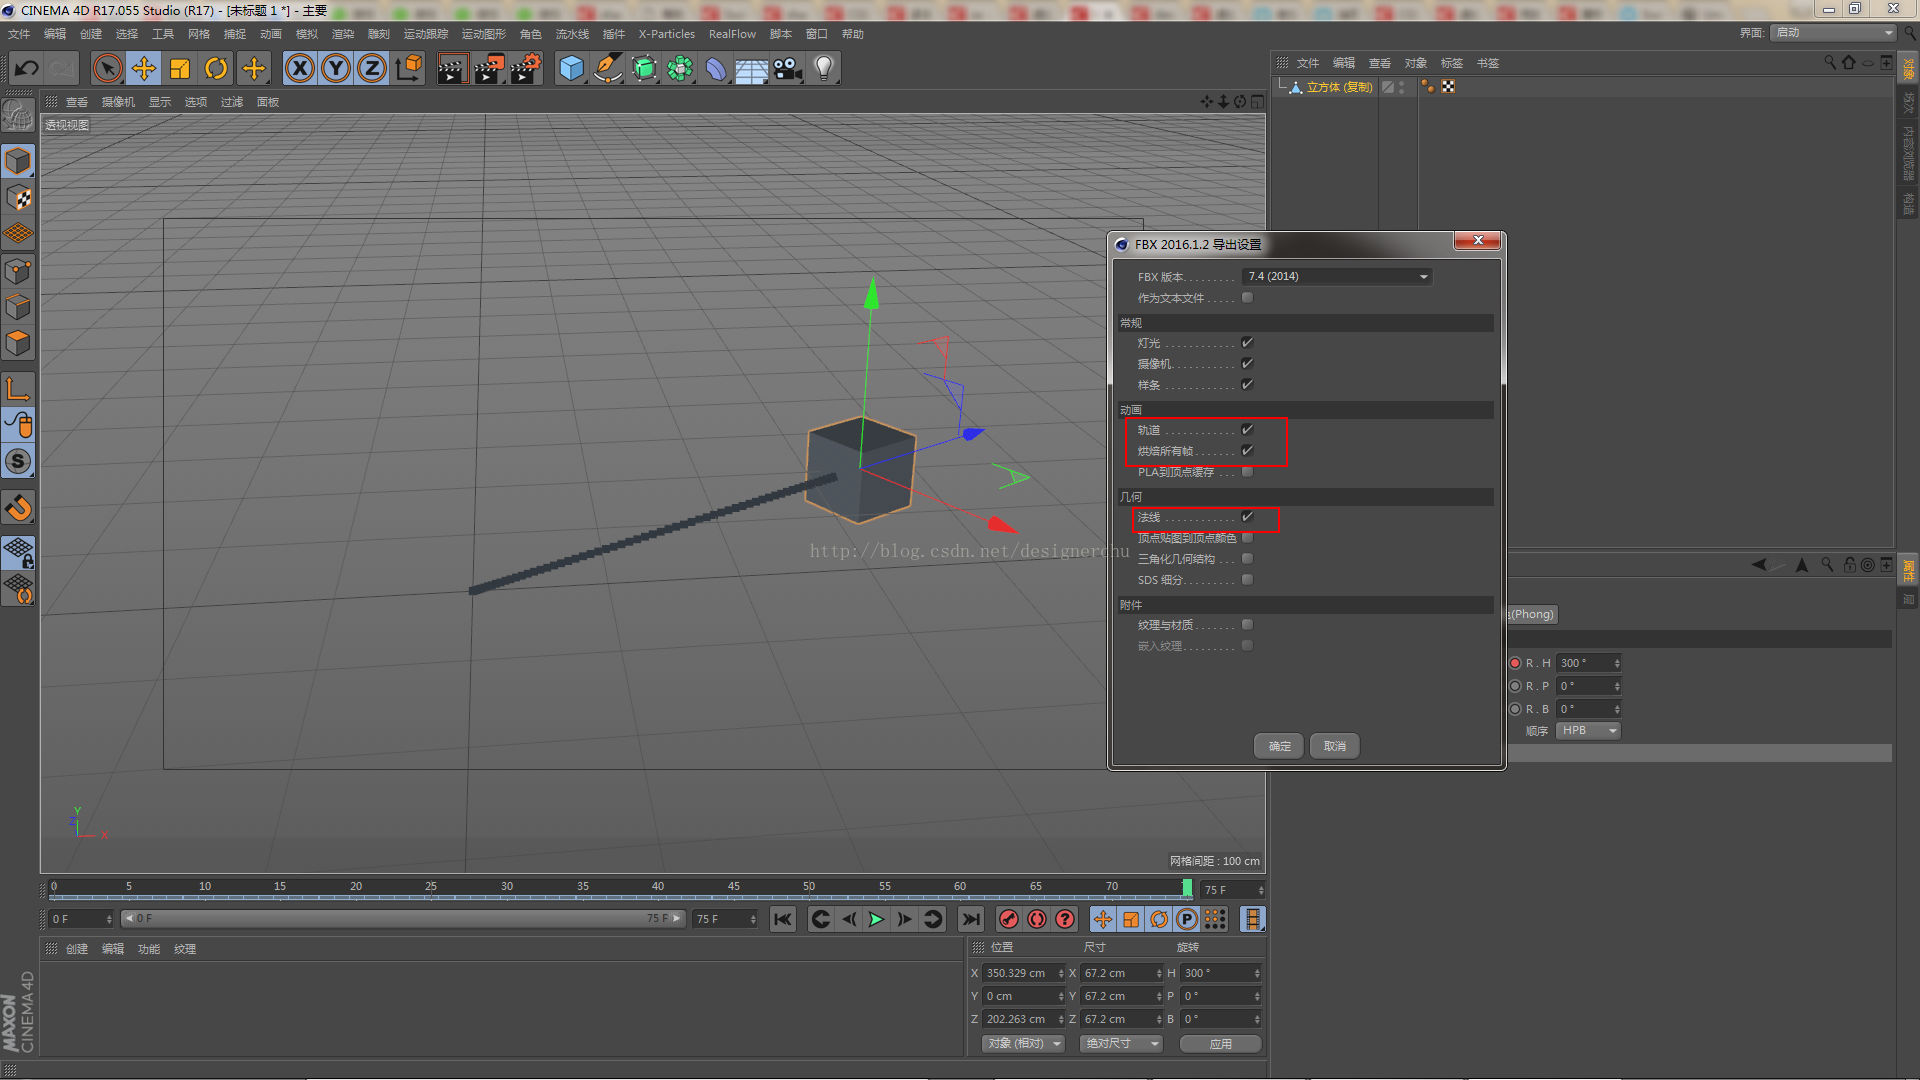1920x1080 pixels.
Task: Toggle the X axis lock
Action: [300, 69]
